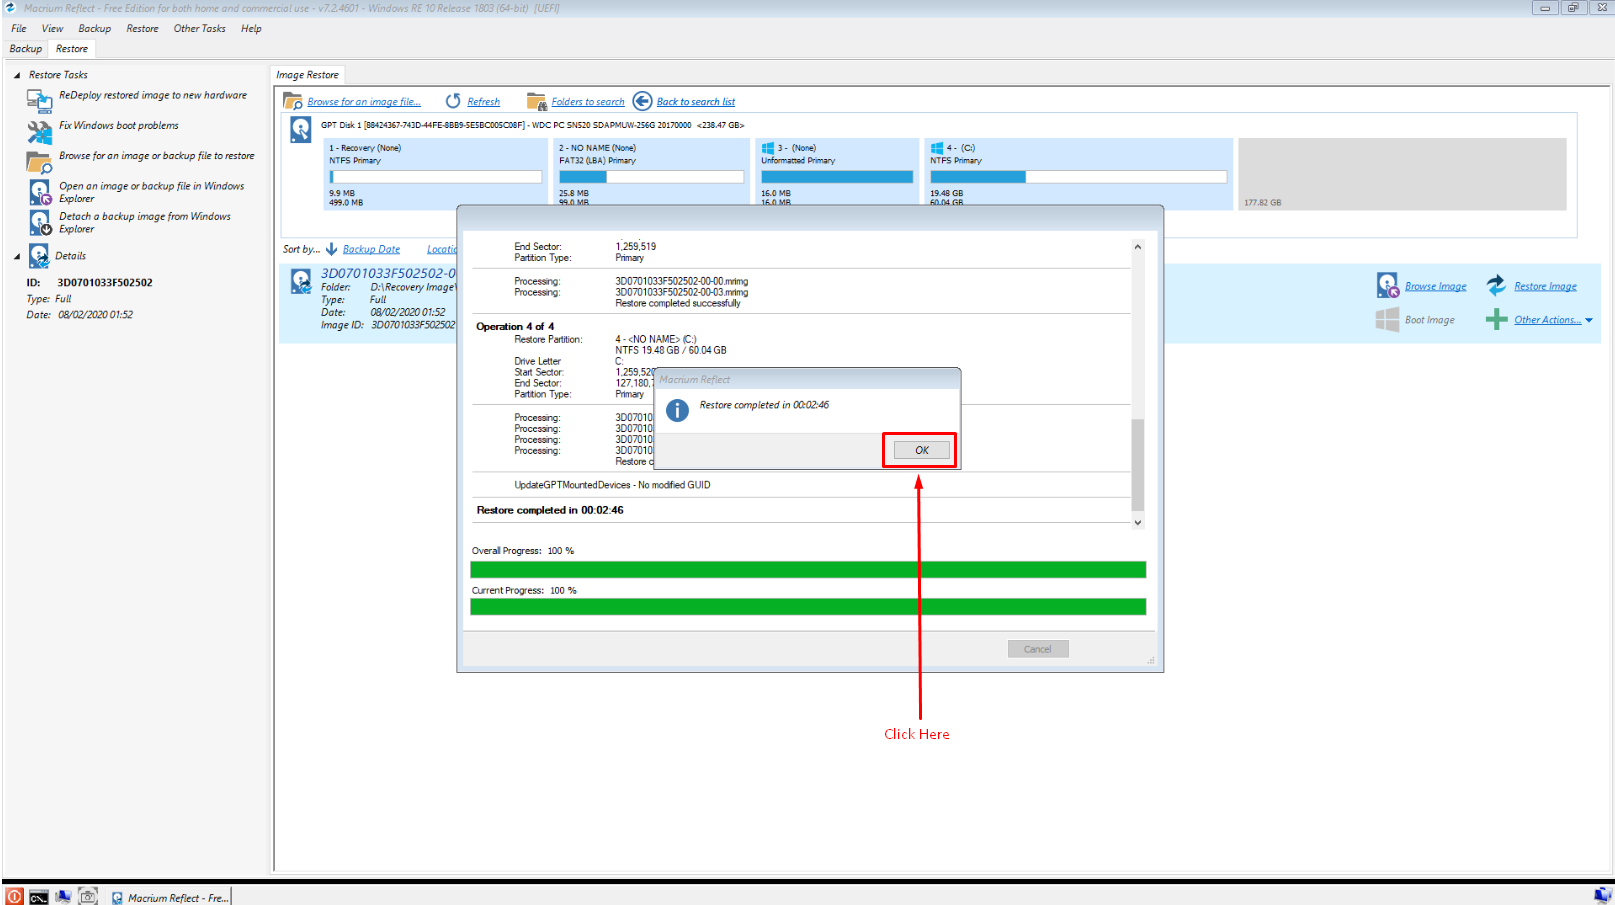Click the Restore Image link
This screenshot has width=1615, height=905.
coord(1545,286)
